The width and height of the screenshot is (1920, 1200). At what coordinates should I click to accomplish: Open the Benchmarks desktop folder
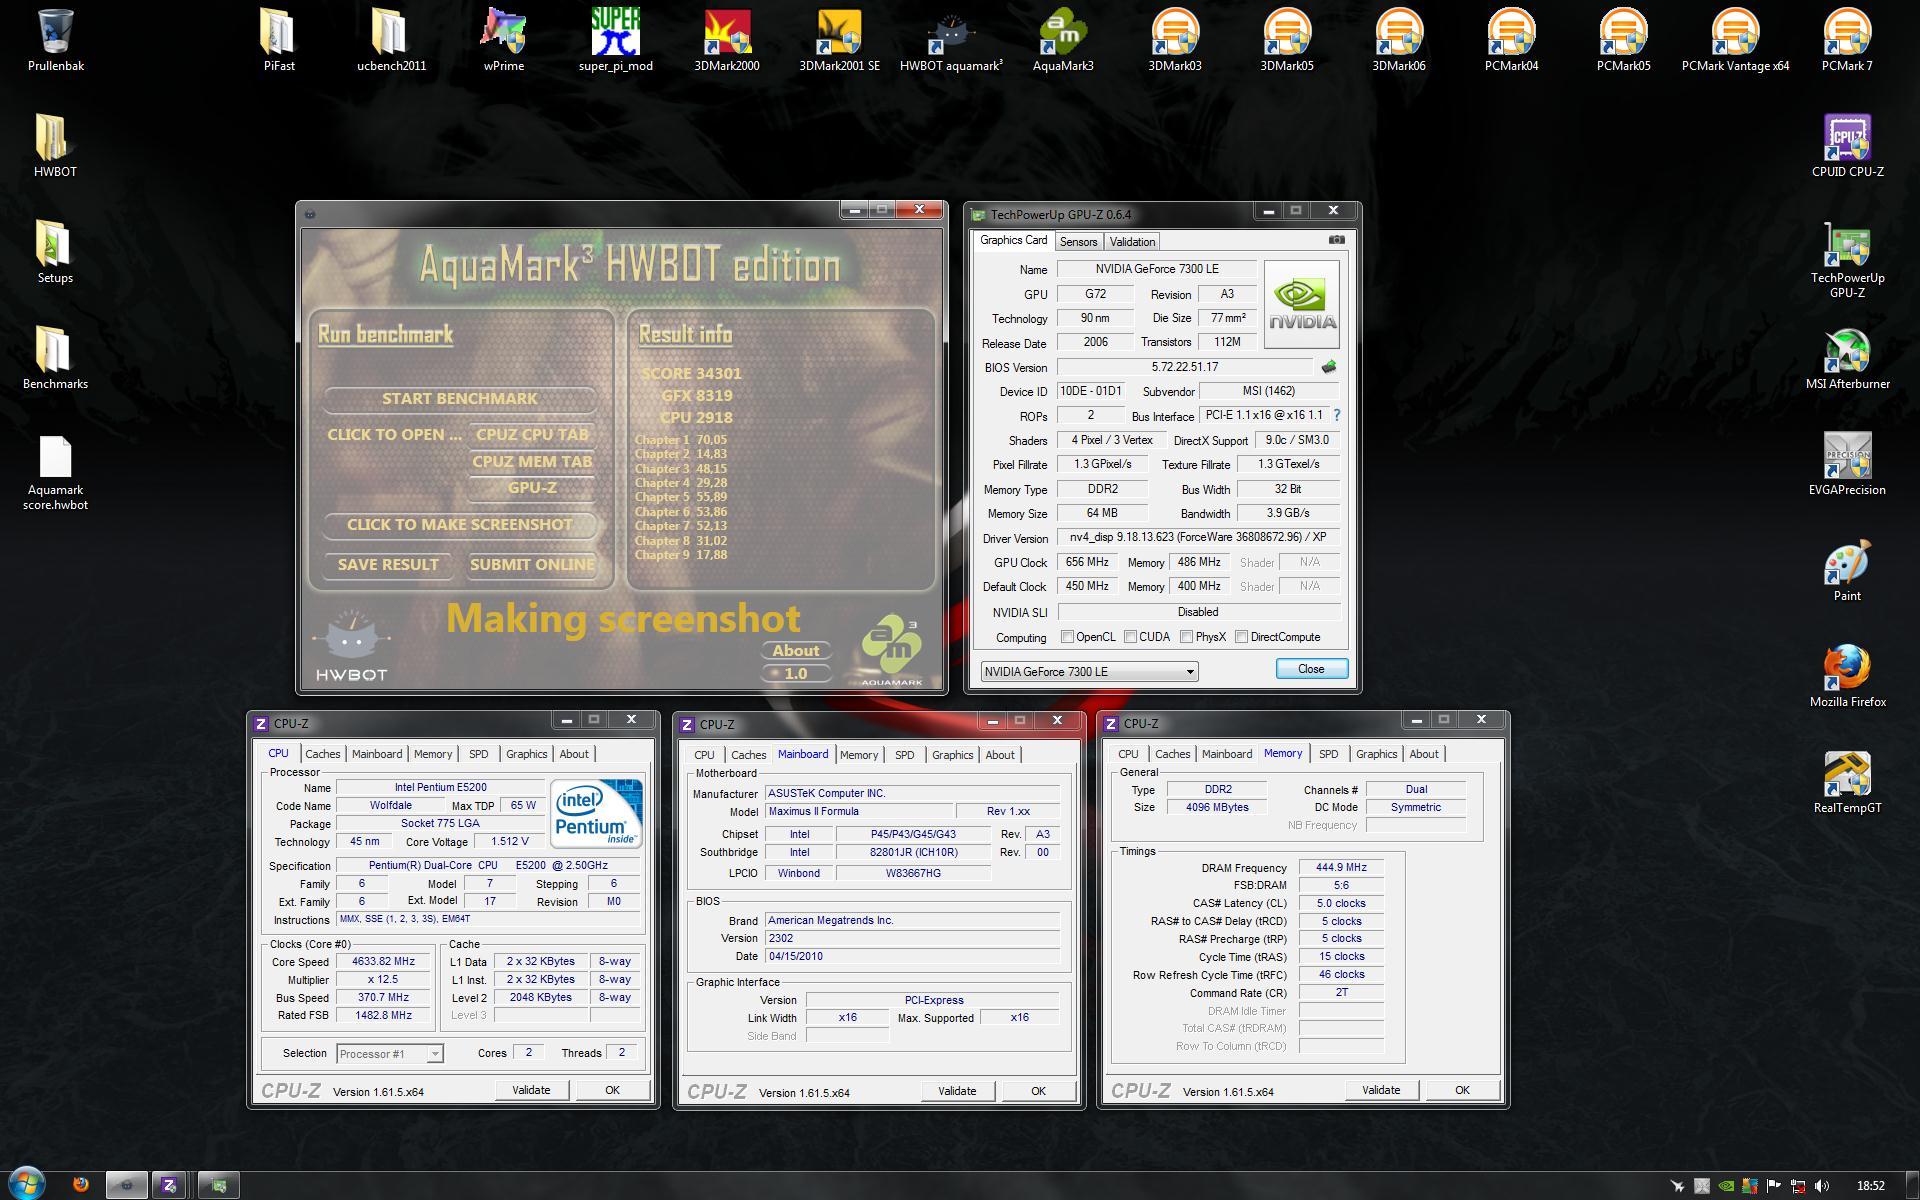pyautogui.click(x=55, y=358)
